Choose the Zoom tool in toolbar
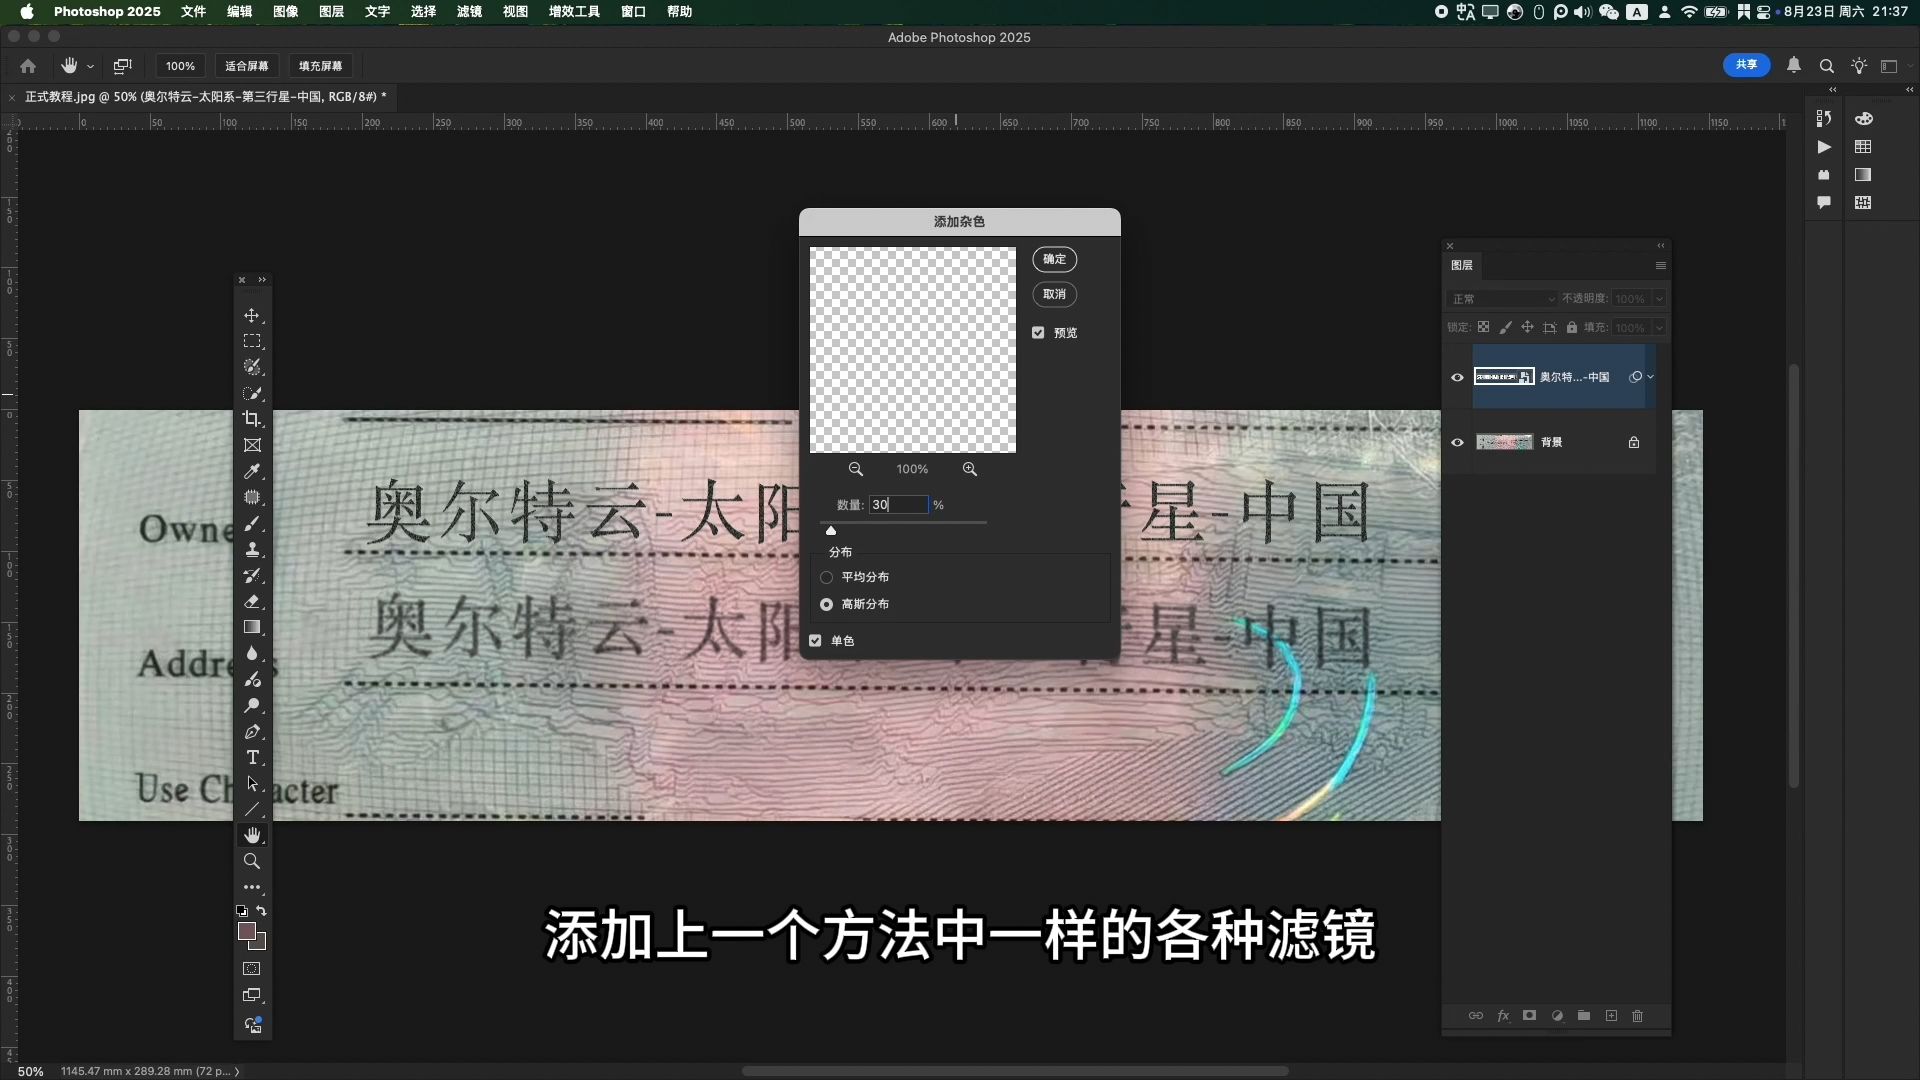The height and width of the screenshot is (1080, 1920). (252, 861)
